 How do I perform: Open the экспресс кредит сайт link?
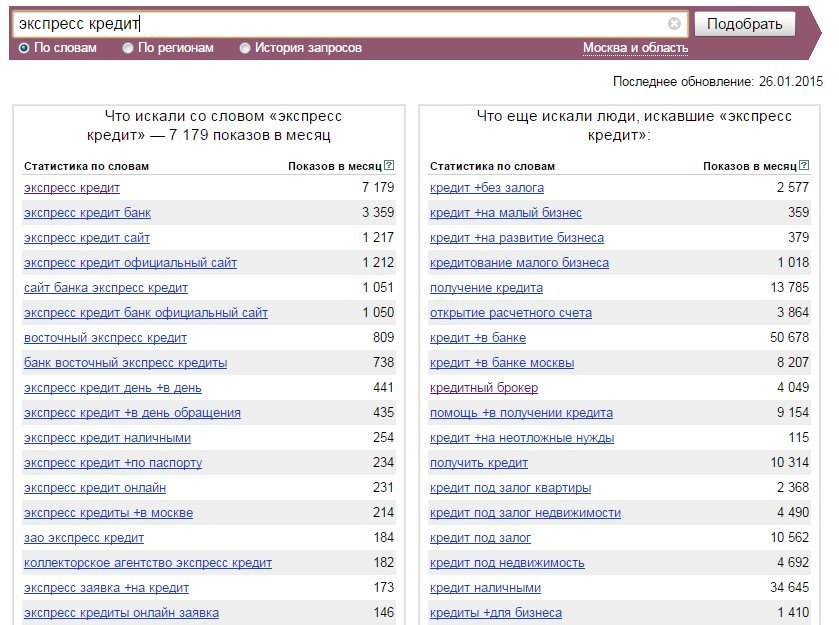[87, 238]
